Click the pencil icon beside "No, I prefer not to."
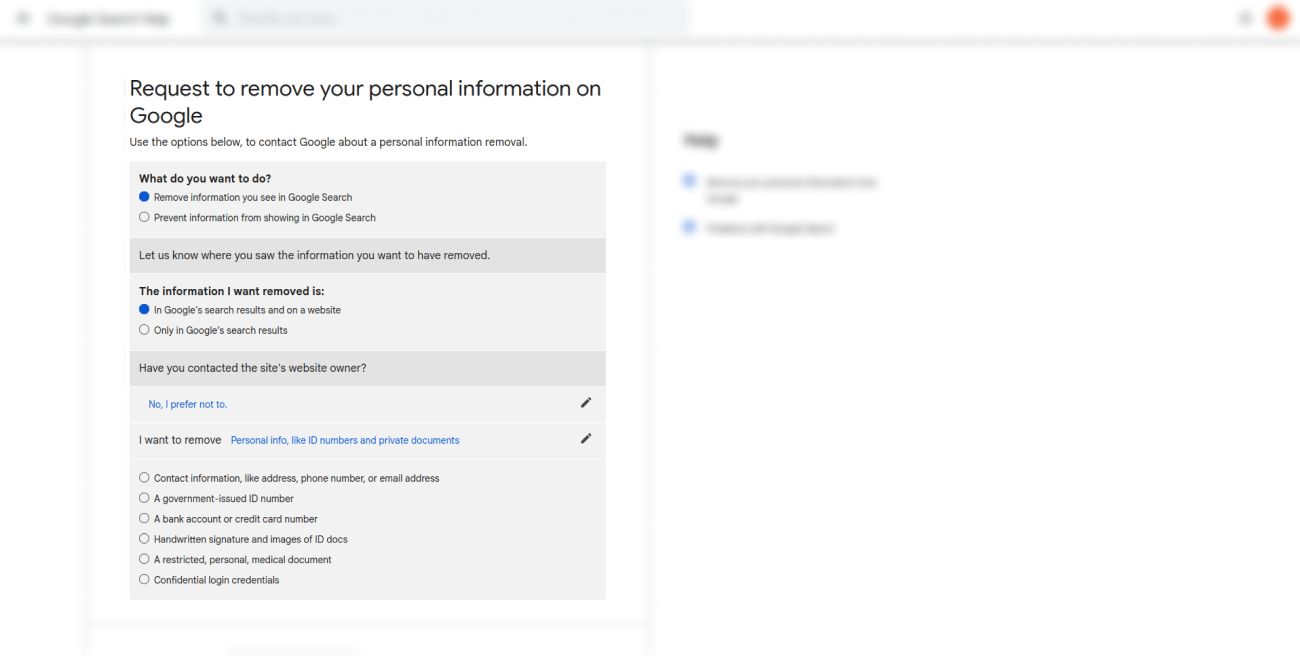This screenshot has width=1300, height=657. [x=586, y=403]
